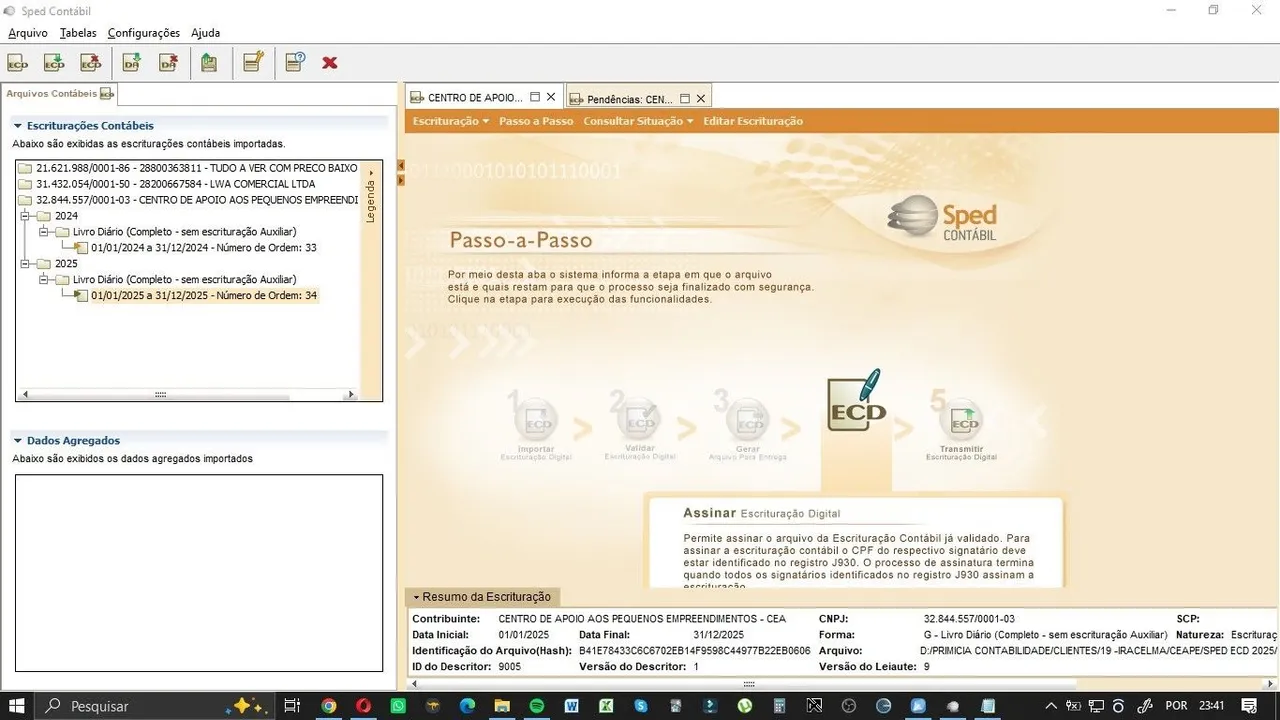Open the Calculator from the taskbar

(780, 706)
